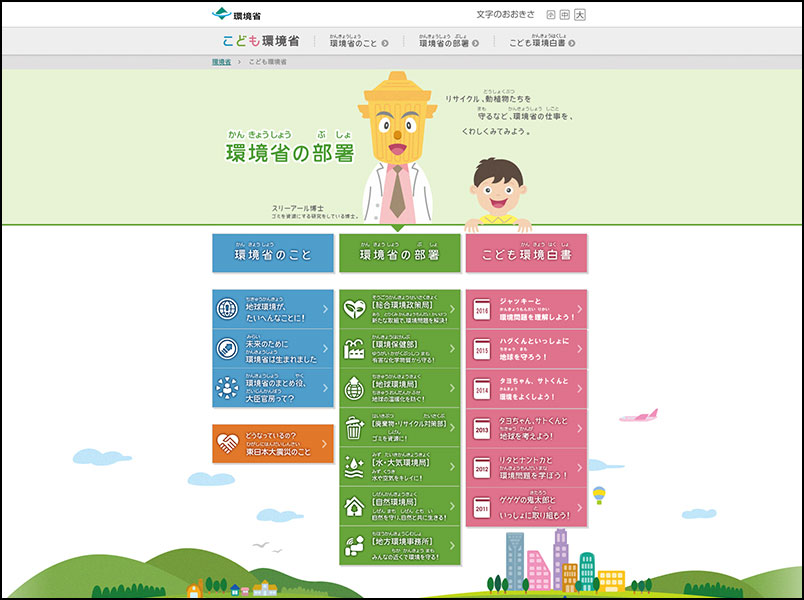Click the house tree icon for 自然環境局

[x=356, y=506]
